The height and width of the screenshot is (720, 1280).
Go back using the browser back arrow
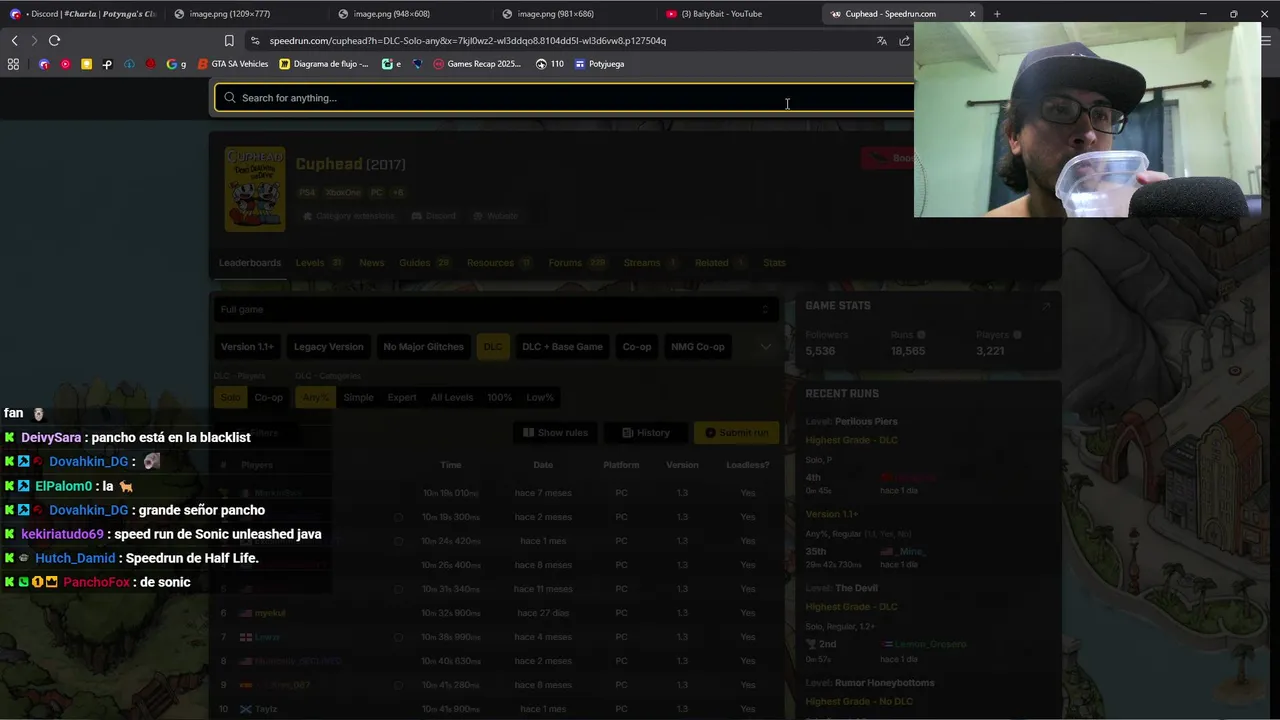coord(14,40)
